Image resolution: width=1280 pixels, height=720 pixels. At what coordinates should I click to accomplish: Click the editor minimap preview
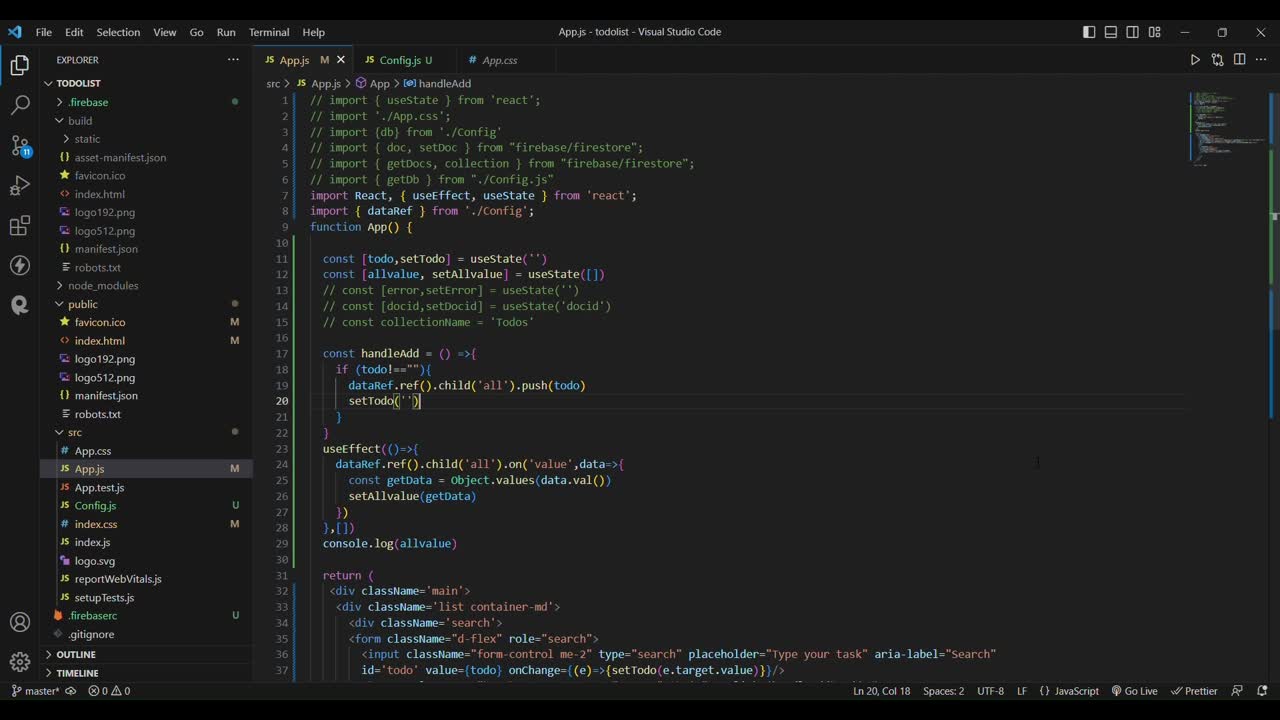(x=1227, y=128)
